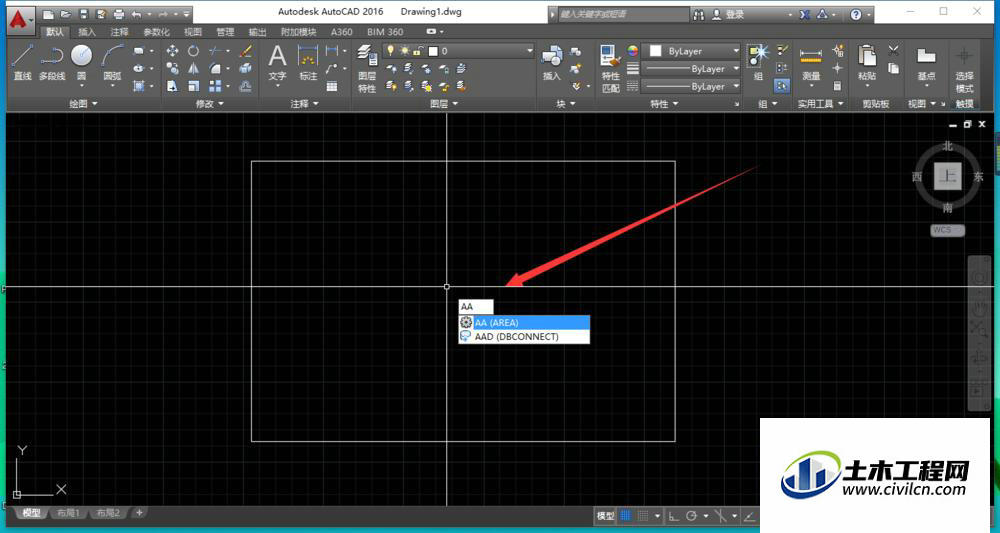Expand the 绘图 panel dropdown
Viewport: 1000px width, 533px height.
84,103
